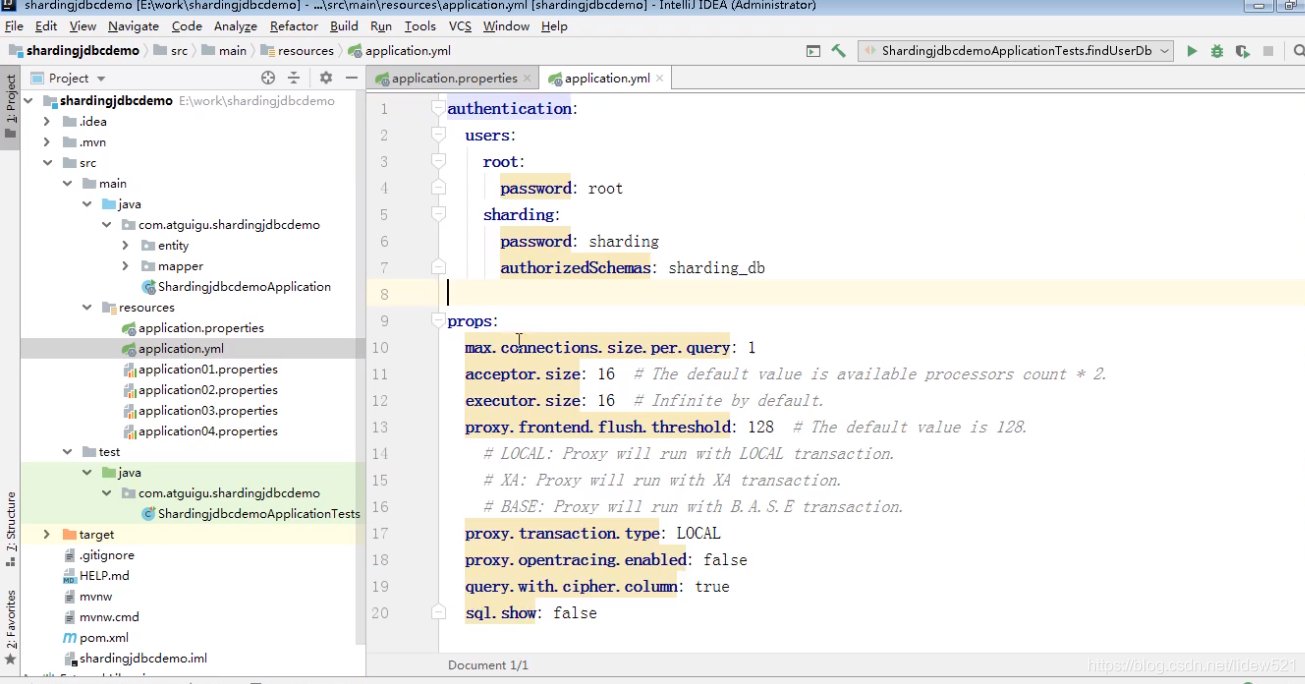Expand the .mvn folder
1305x684 pixels.
pos(47,142)
